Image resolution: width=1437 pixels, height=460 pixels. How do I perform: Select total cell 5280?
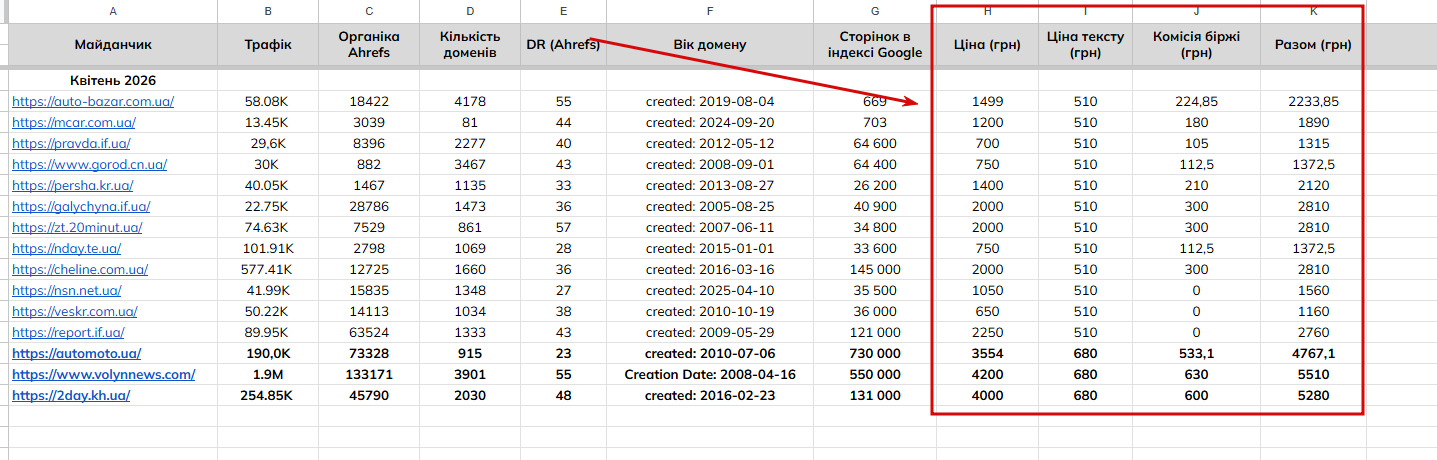(x=1313, y=396)
